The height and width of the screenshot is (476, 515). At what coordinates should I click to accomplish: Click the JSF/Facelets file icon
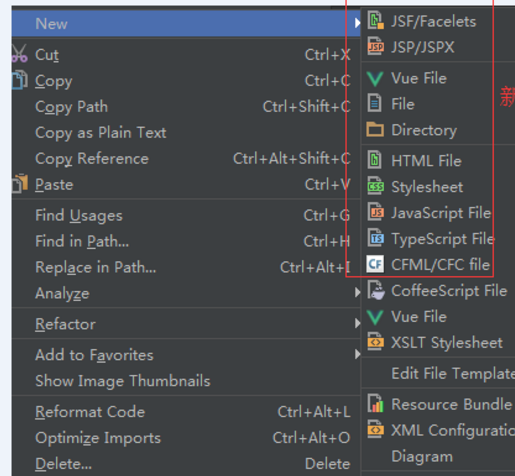click(375, 21)
